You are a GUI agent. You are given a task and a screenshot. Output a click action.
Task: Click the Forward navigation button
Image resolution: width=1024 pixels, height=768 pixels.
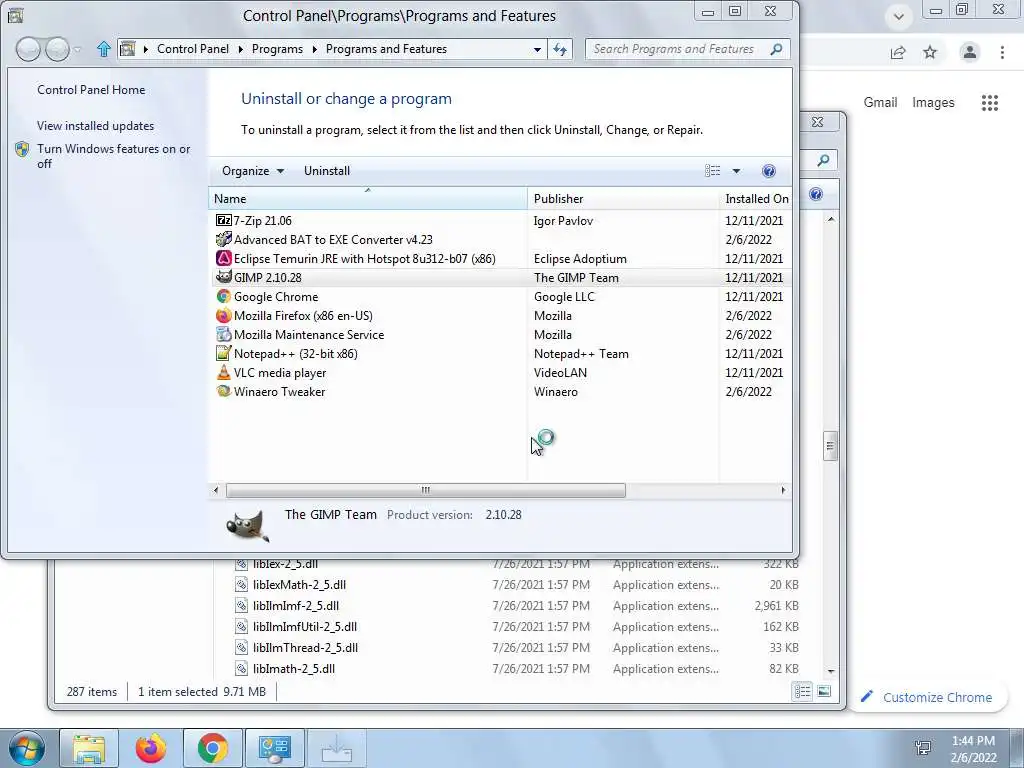(57, 49)
